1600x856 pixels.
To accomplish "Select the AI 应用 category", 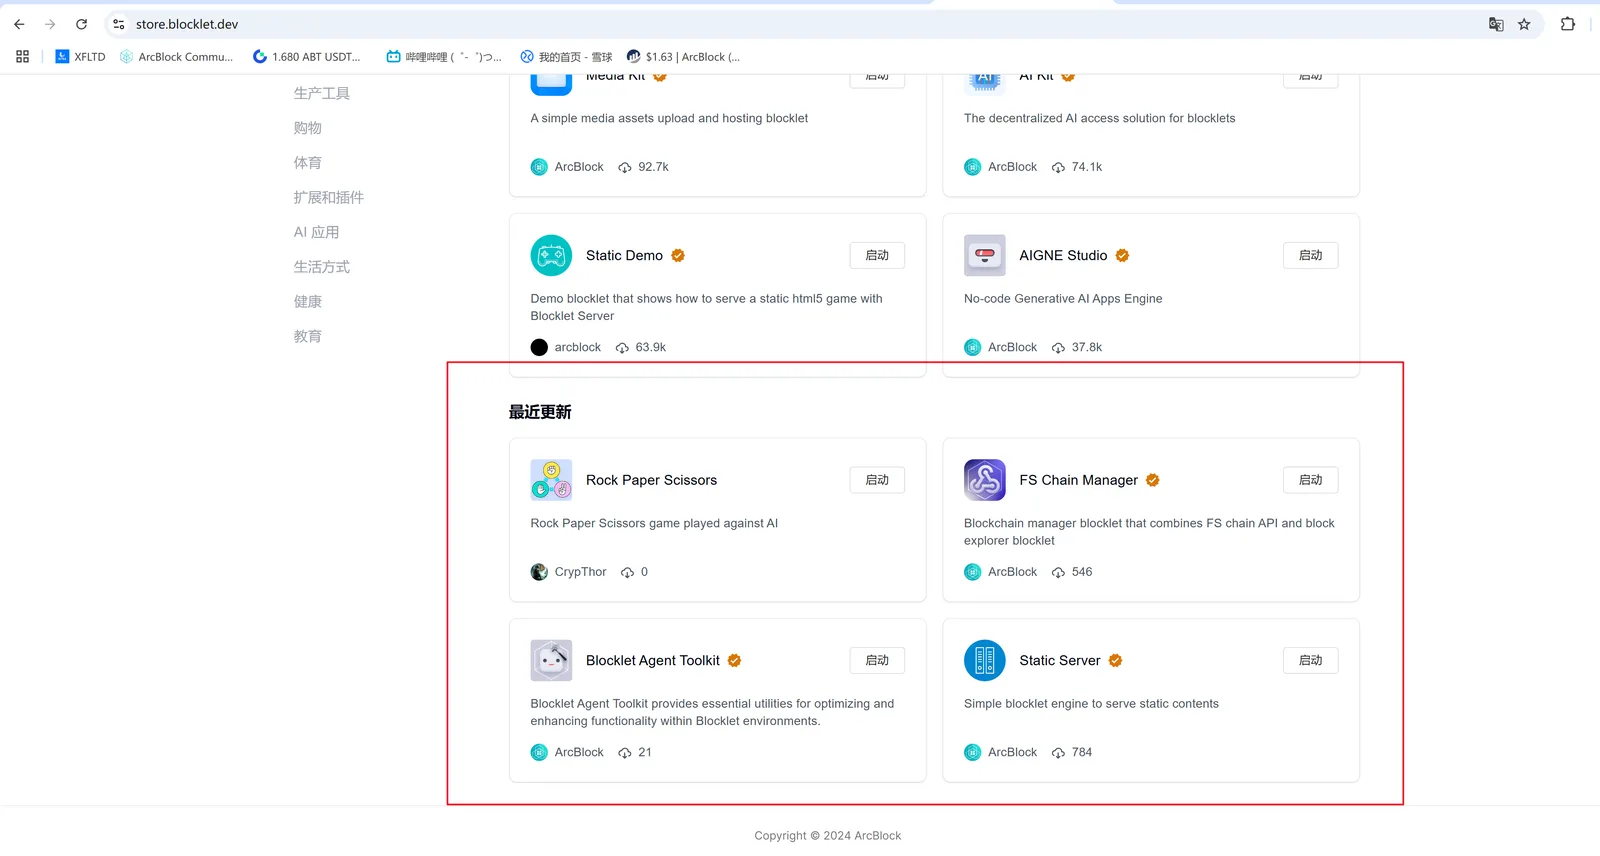I will pyautogui.click(x=317, y=232).
